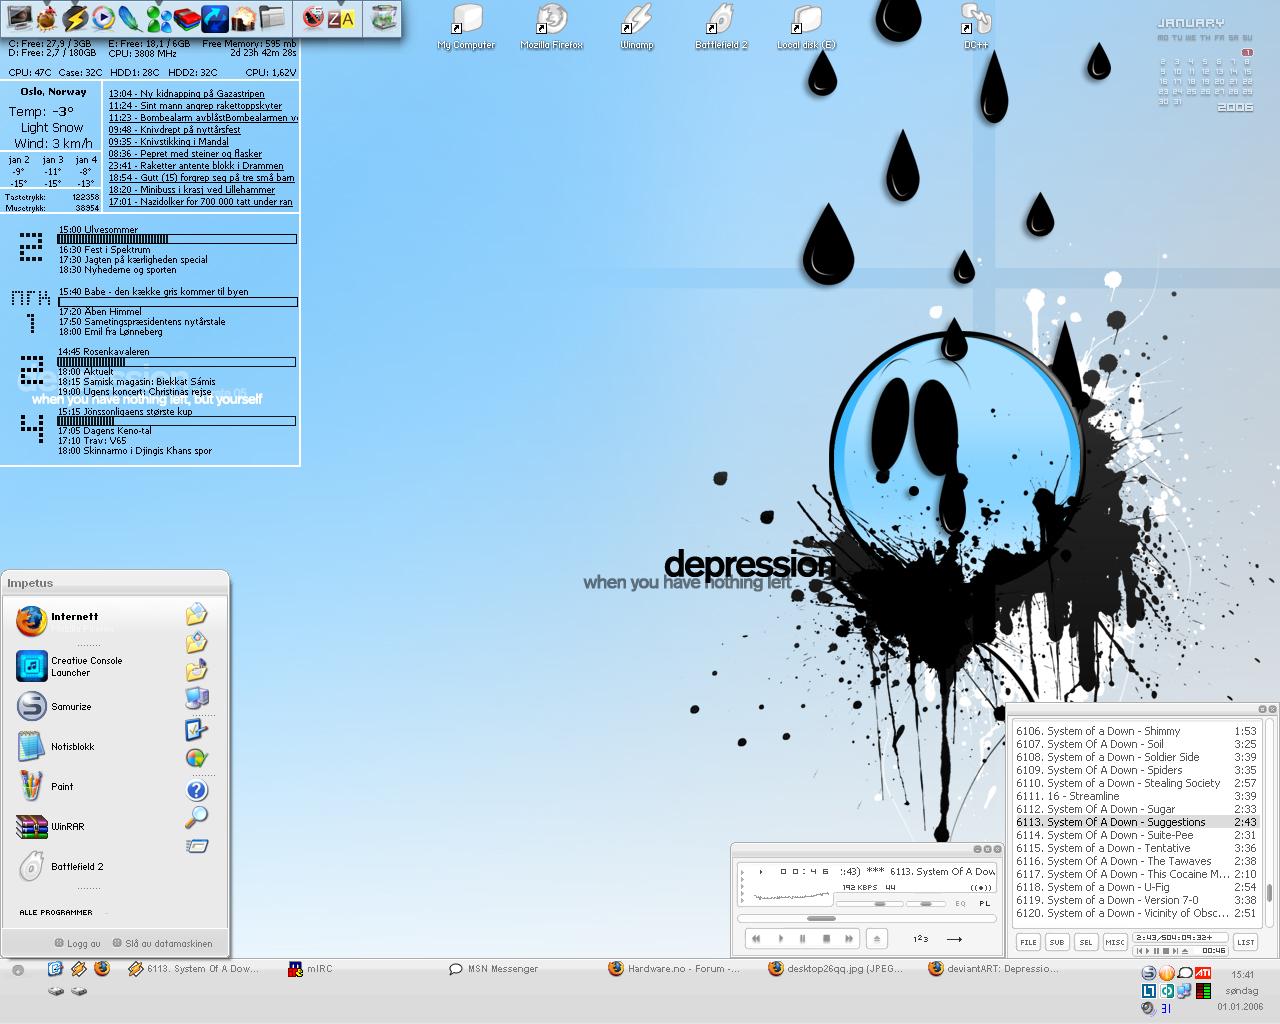Switch to Hardware.no Forum taskbar button
This screenshot has width=1280, height=1024.
[675, 968]
